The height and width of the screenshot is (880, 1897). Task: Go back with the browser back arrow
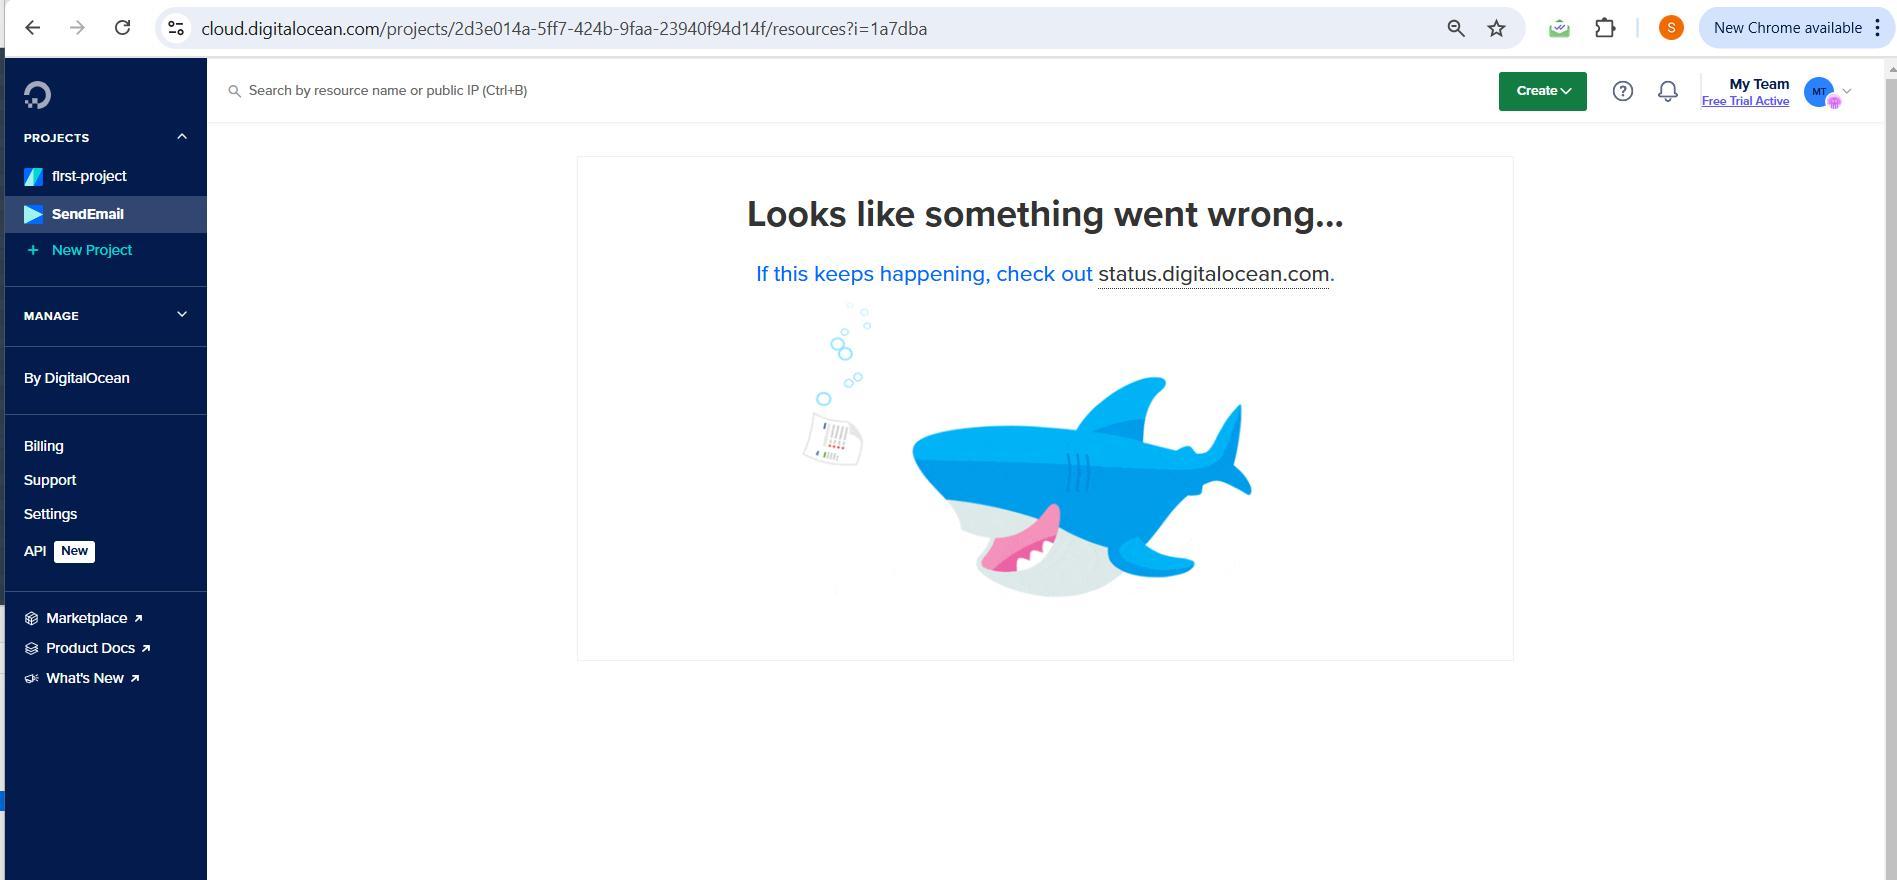point(32,28)
